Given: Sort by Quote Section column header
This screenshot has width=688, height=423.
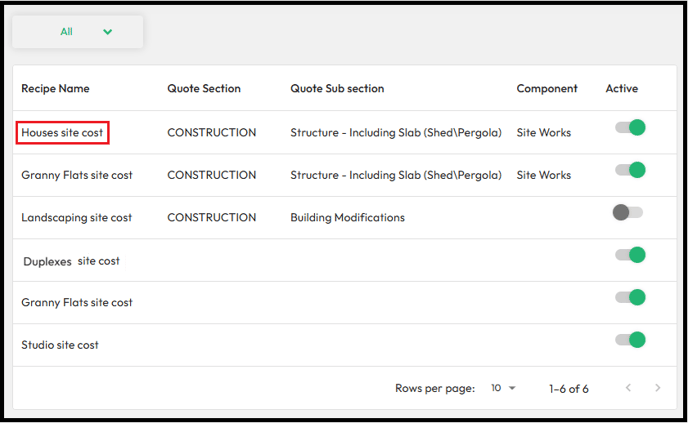Looking at the screenshot, I should (204, 89).
